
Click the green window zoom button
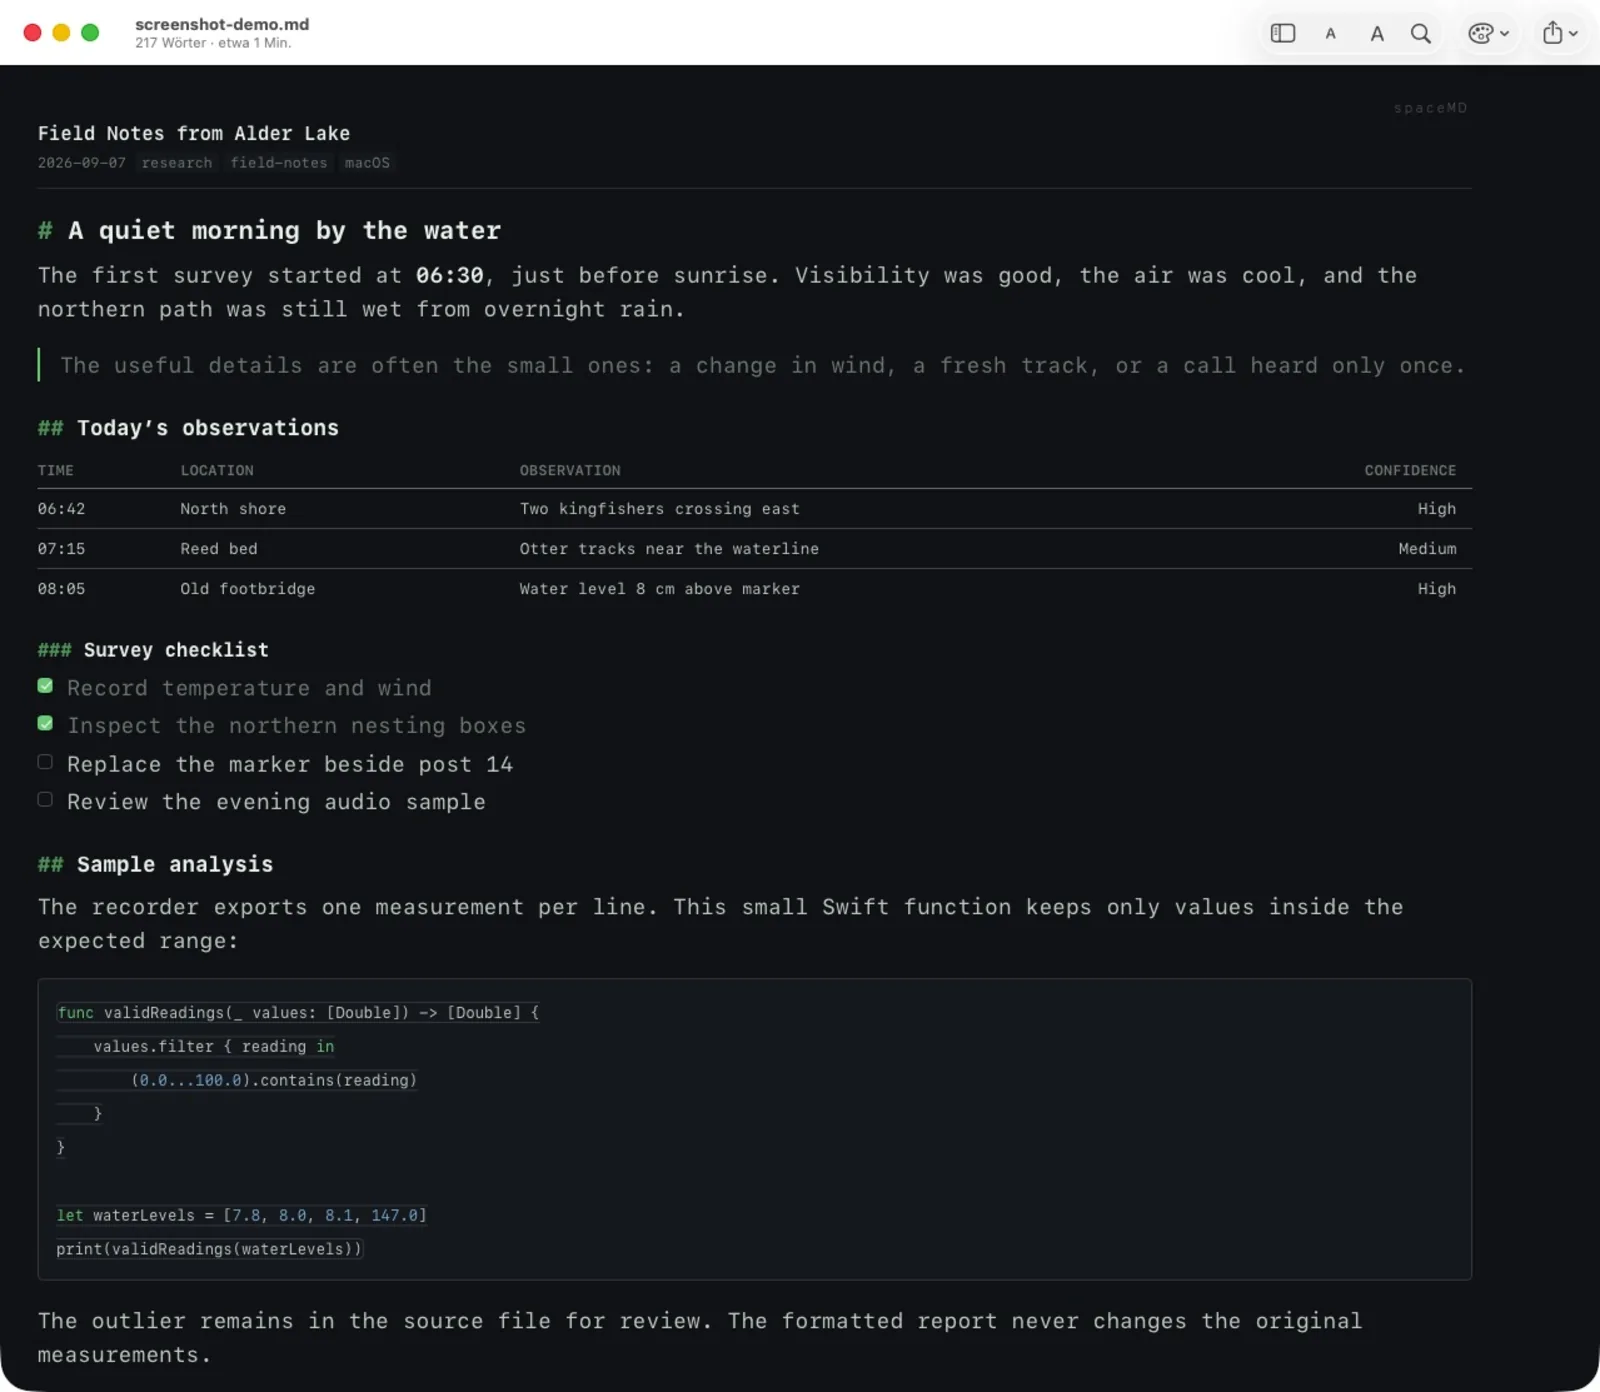90,33
